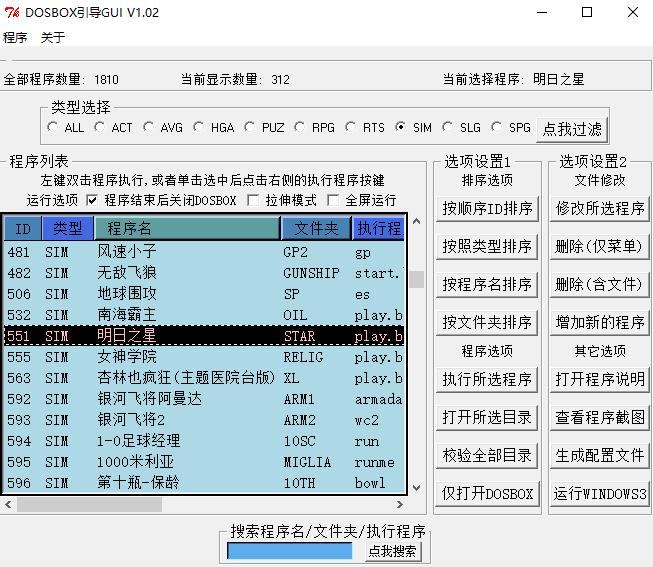Viewport: 653px width, 567px height.
Task: Click 校验全部目录 button
Action: (x=487, y=456)
